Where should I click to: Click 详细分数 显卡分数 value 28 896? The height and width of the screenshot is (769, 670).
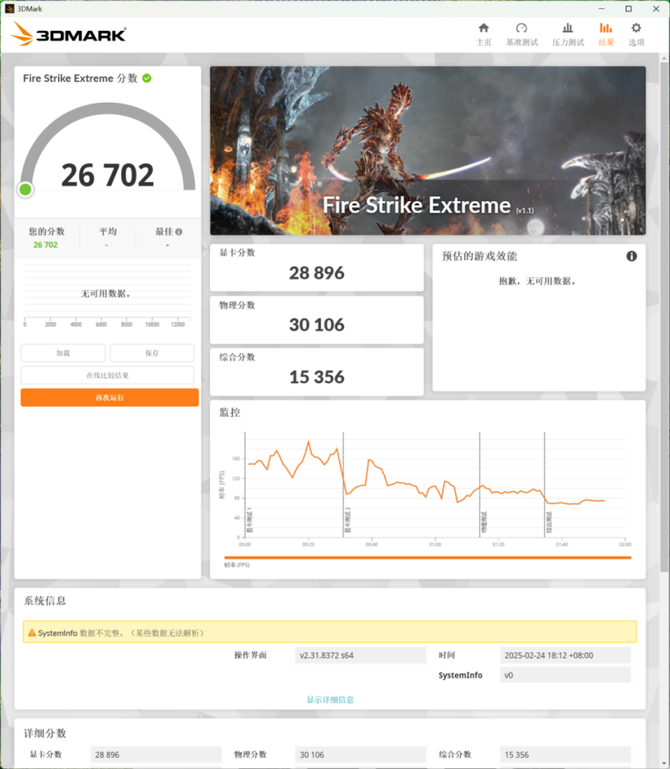click(155, 754)
